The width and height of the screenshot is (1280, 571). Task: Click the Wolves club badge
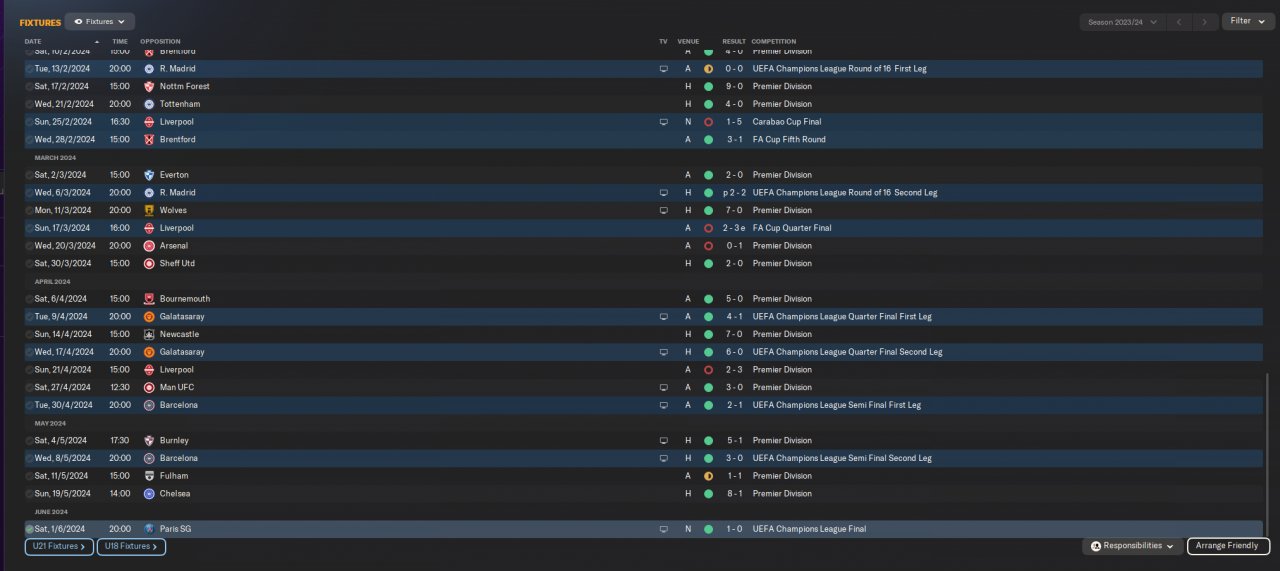[x=149, y=210]
